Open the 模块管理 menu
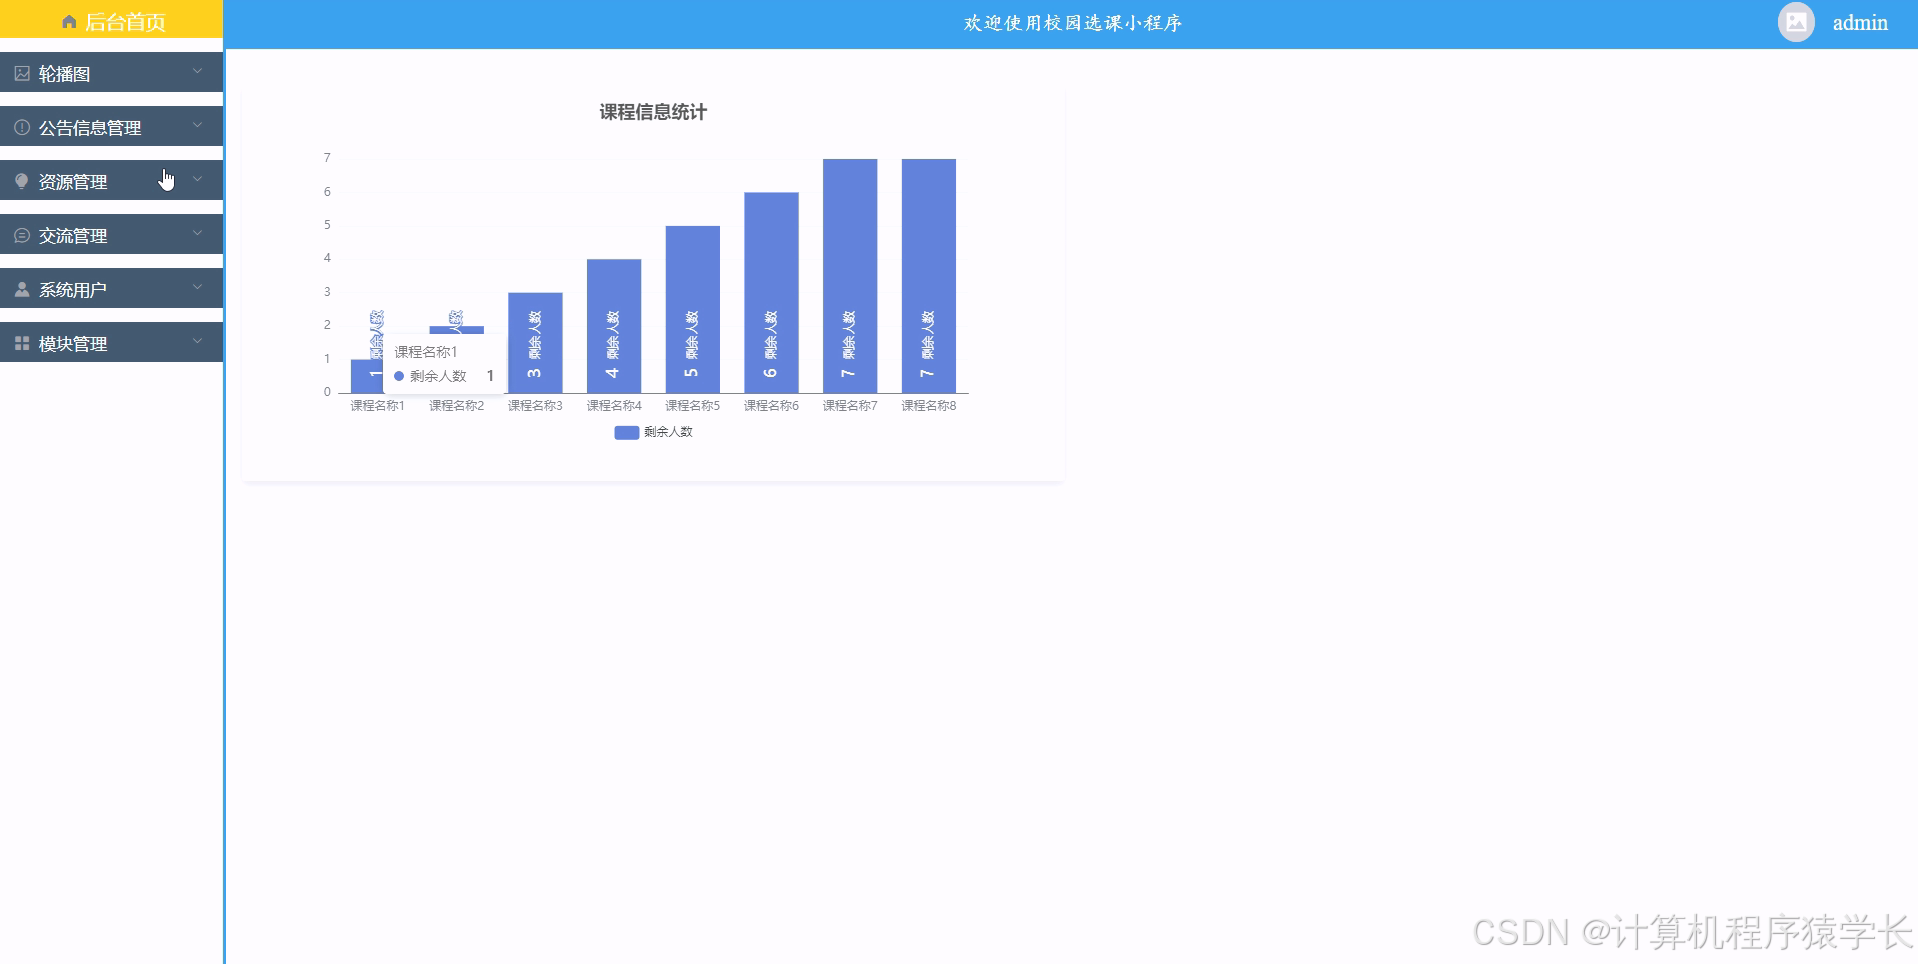Image resolution: width=1918 pixels, height=964 pixels. tap(111, 343)
